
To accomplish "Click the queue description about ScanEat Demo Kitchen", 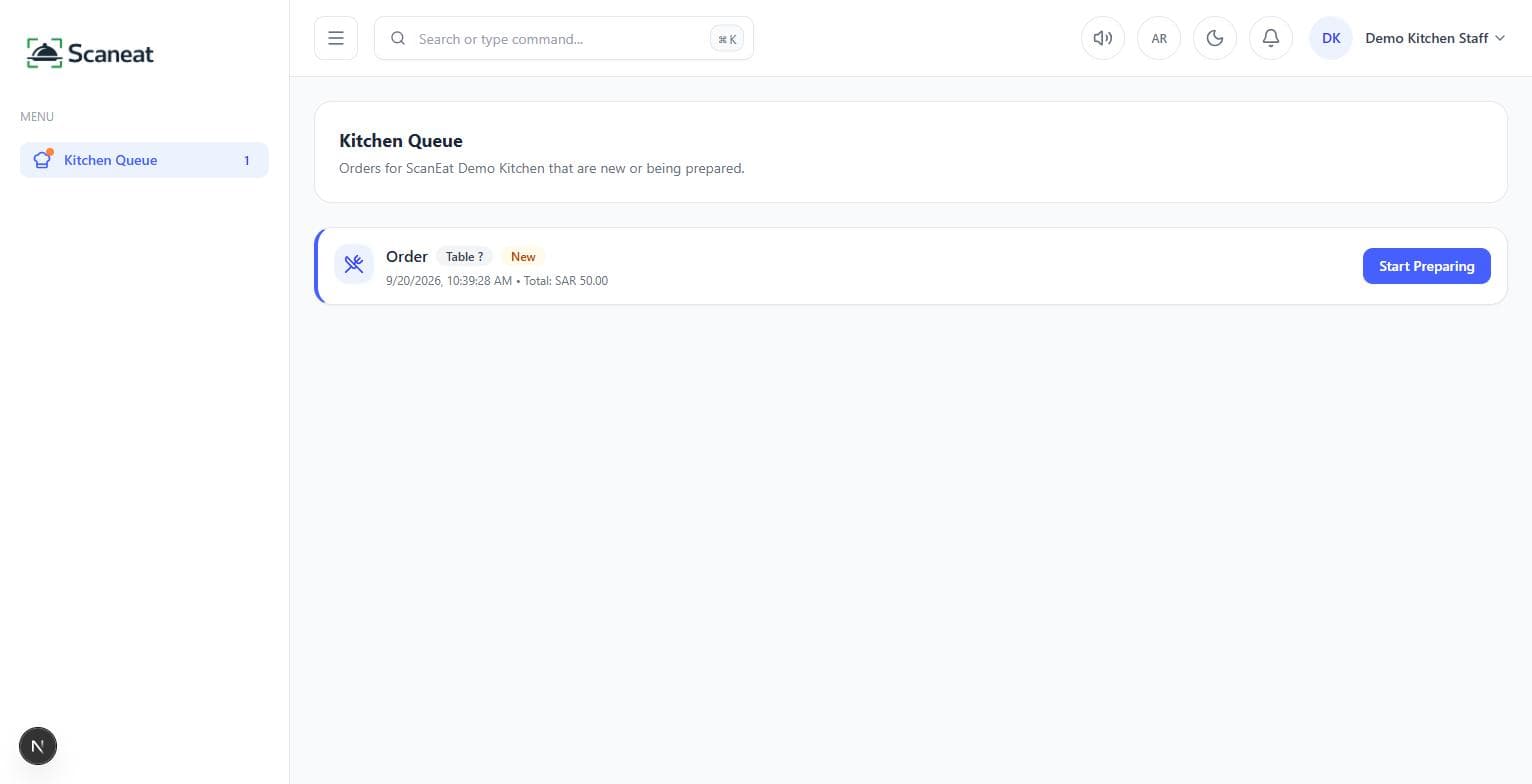I will click(x=542, y=168).
